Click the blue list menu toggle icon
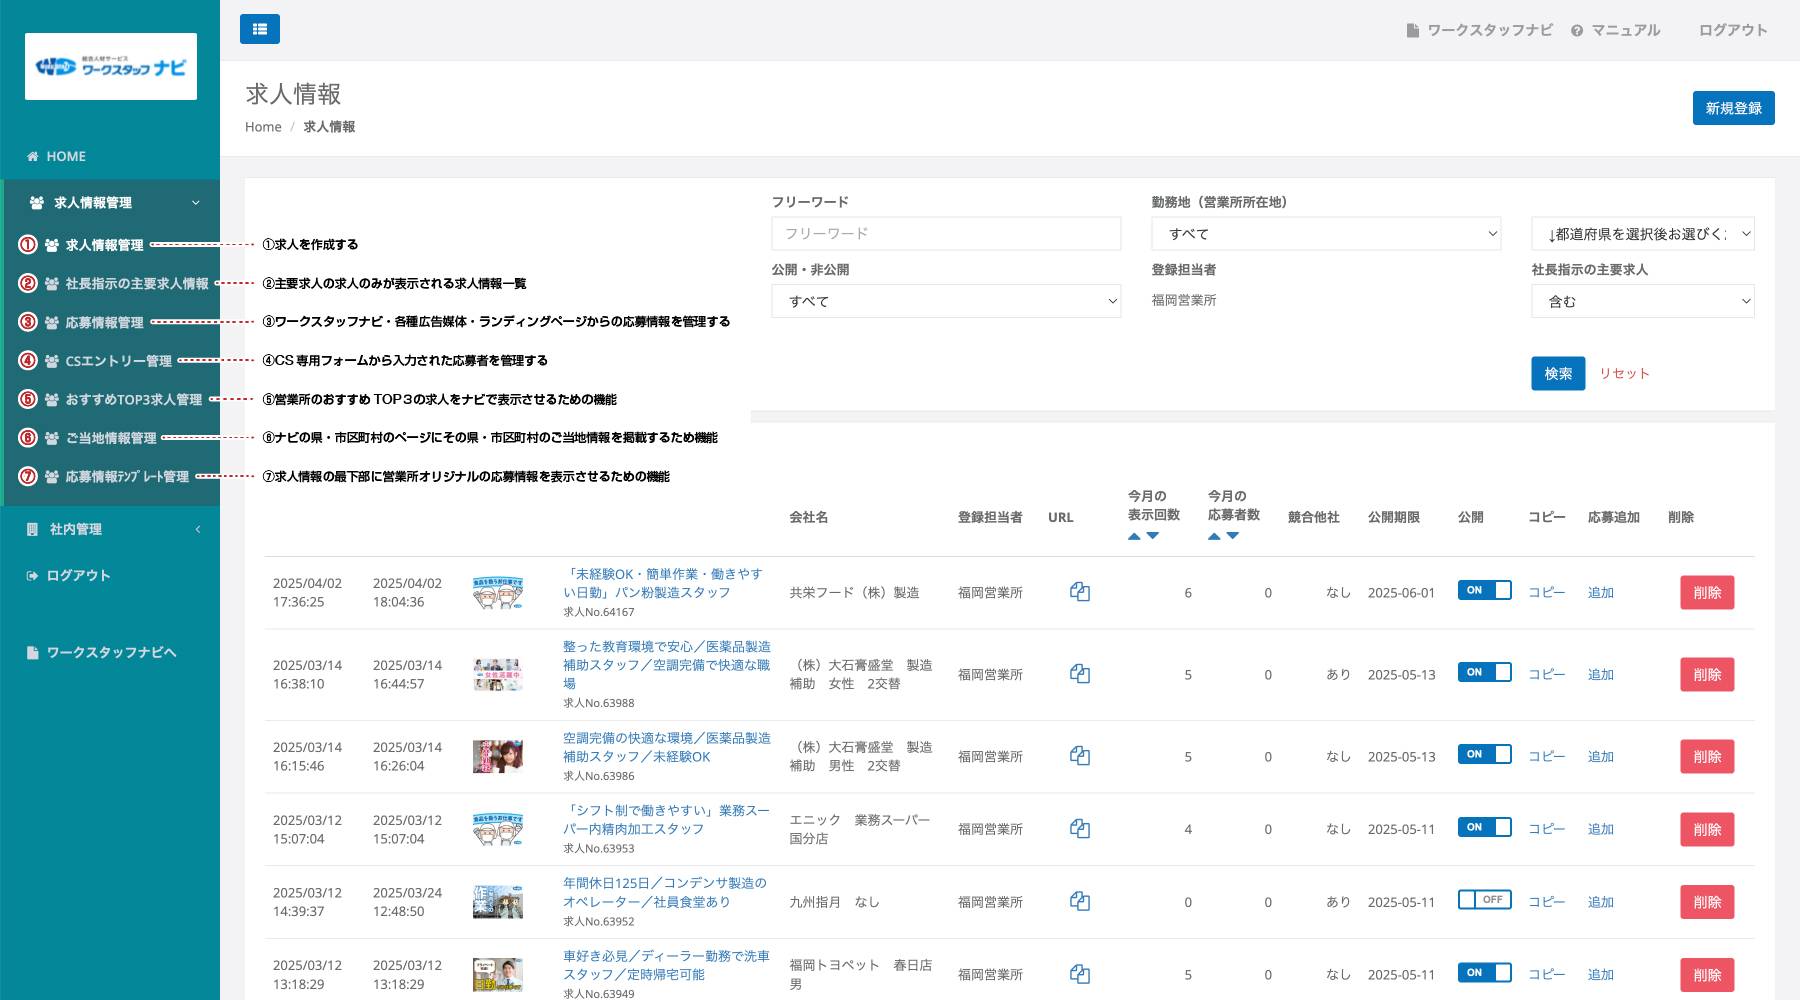 coord(260,29)
